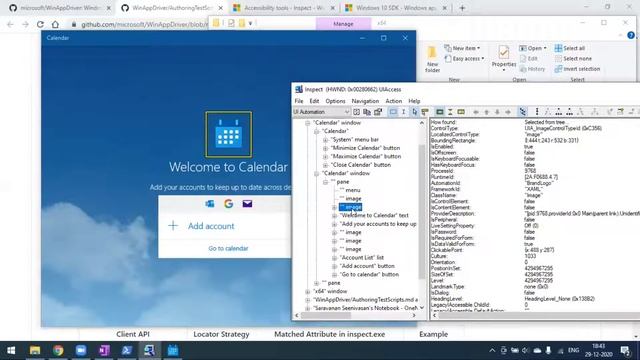The width and height of the screenshot is (640, 360).
Task: Click the Explorer help question mark icon
Action: (x=631, y=36)
